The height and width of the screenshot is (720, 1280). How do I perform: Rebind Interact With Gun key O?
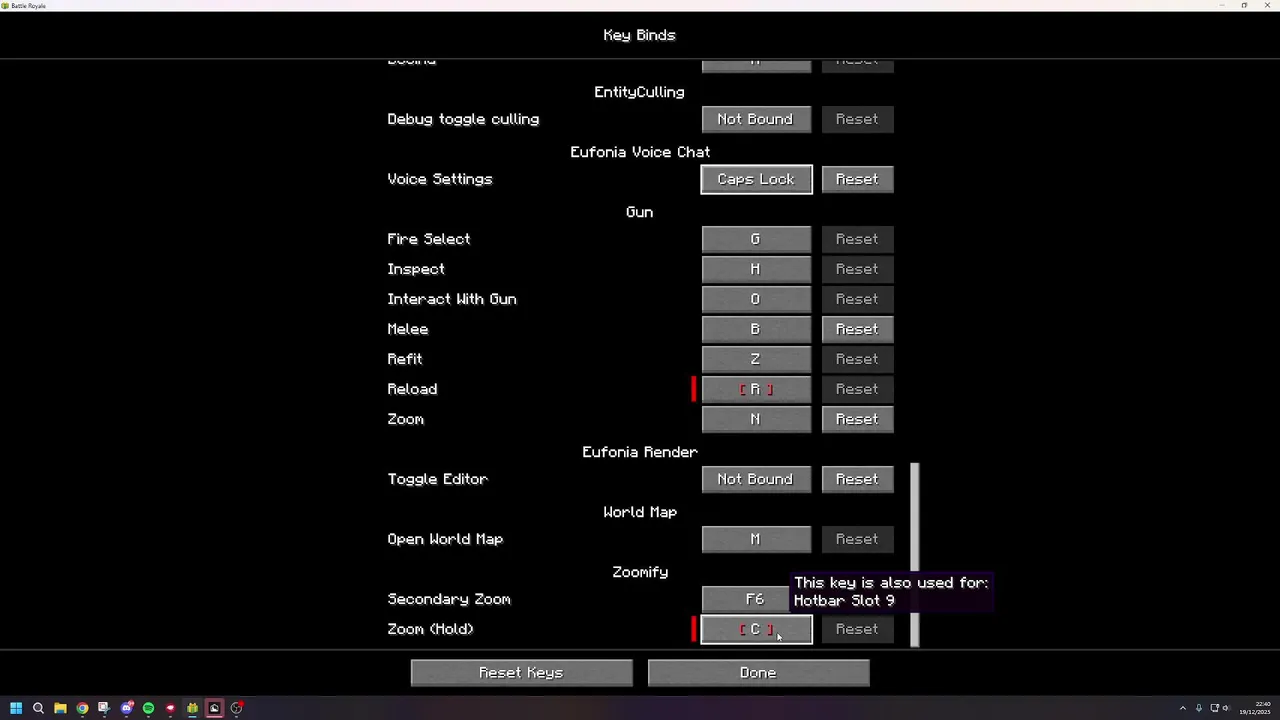pyautogui.click(x=756, y=299)
